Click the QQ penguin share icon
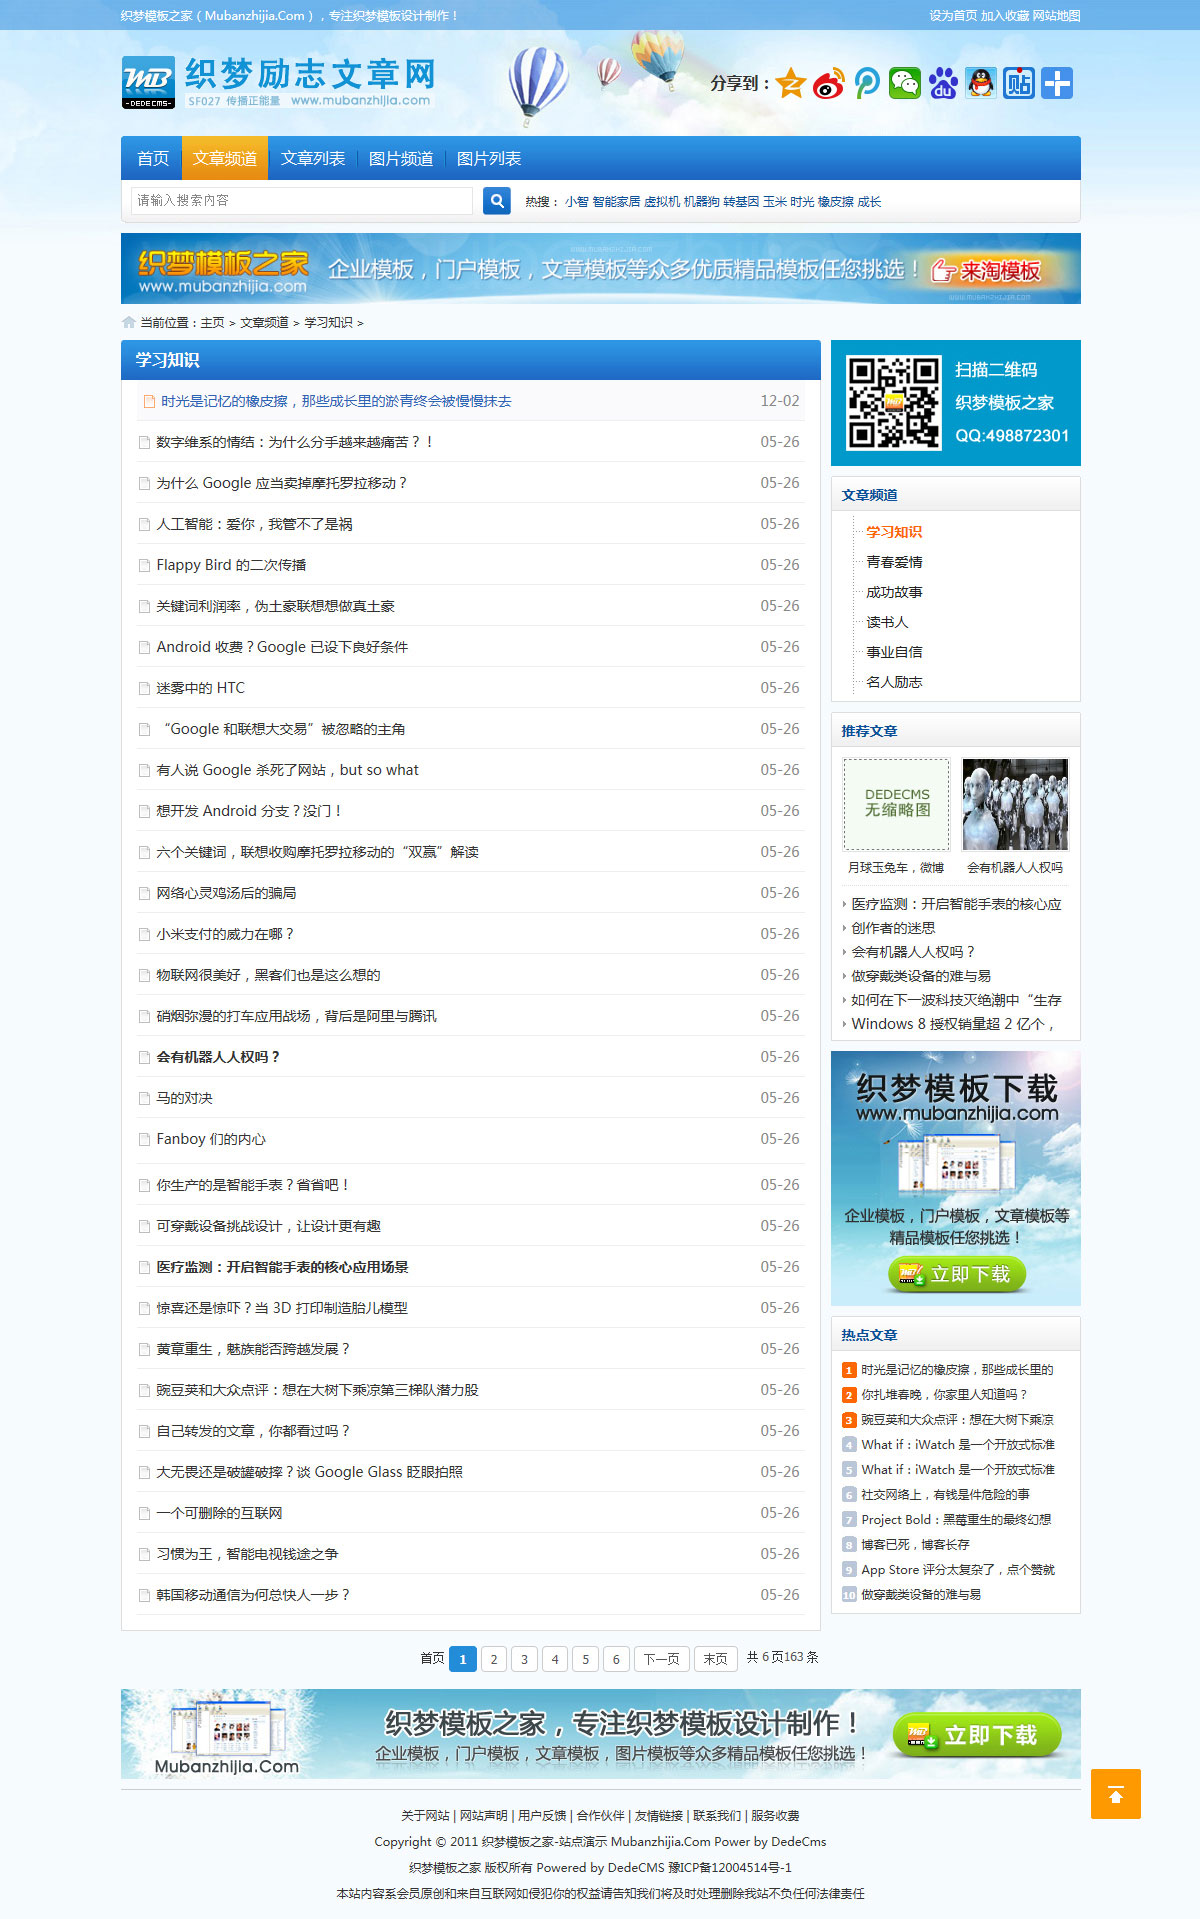Image resolution: width=1200 pixels, height=1919 pixels. click(x=981, y=84)
